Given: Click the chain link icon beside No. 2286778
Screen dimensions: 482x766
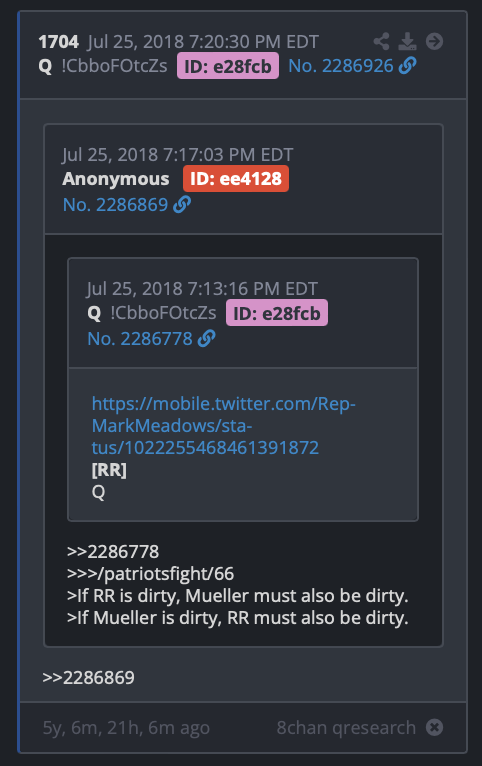Looking at the screenshot, I should [207, 338].
